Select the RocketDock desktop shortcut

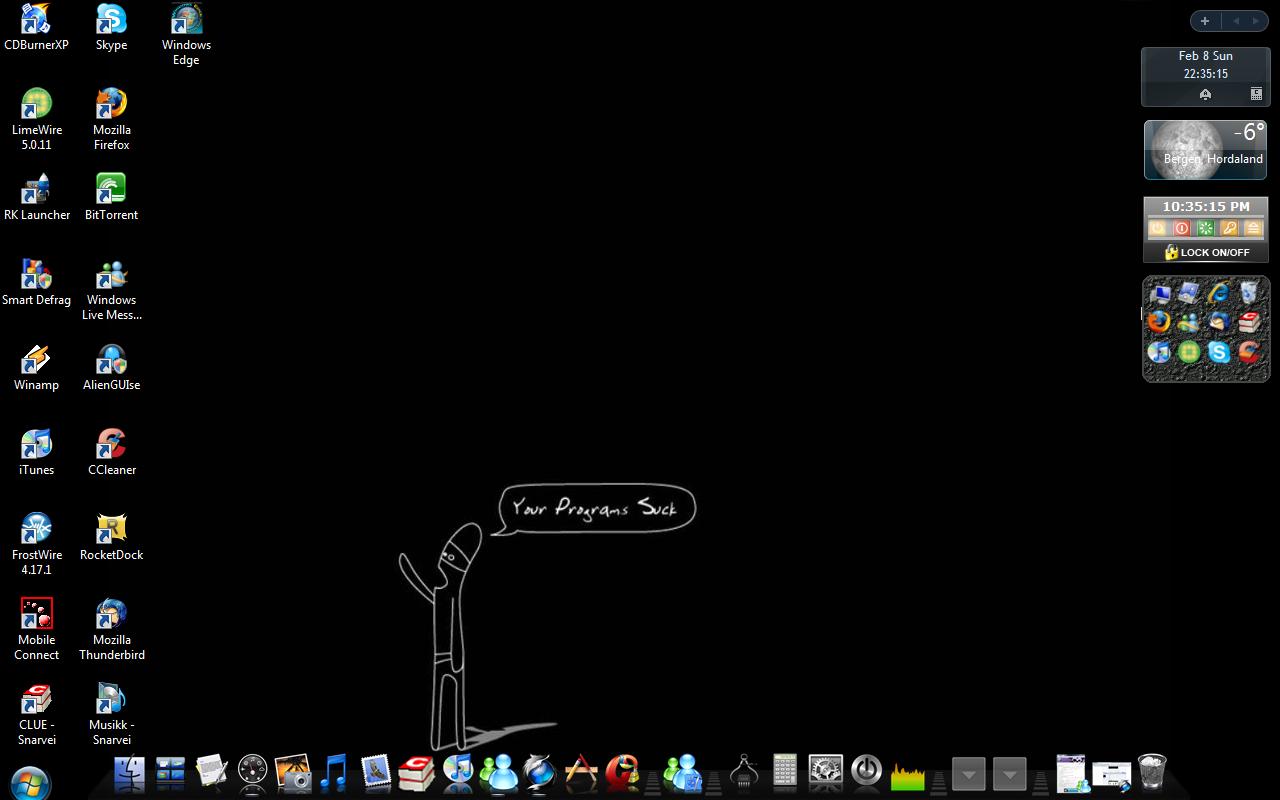(x=111, y=537)
